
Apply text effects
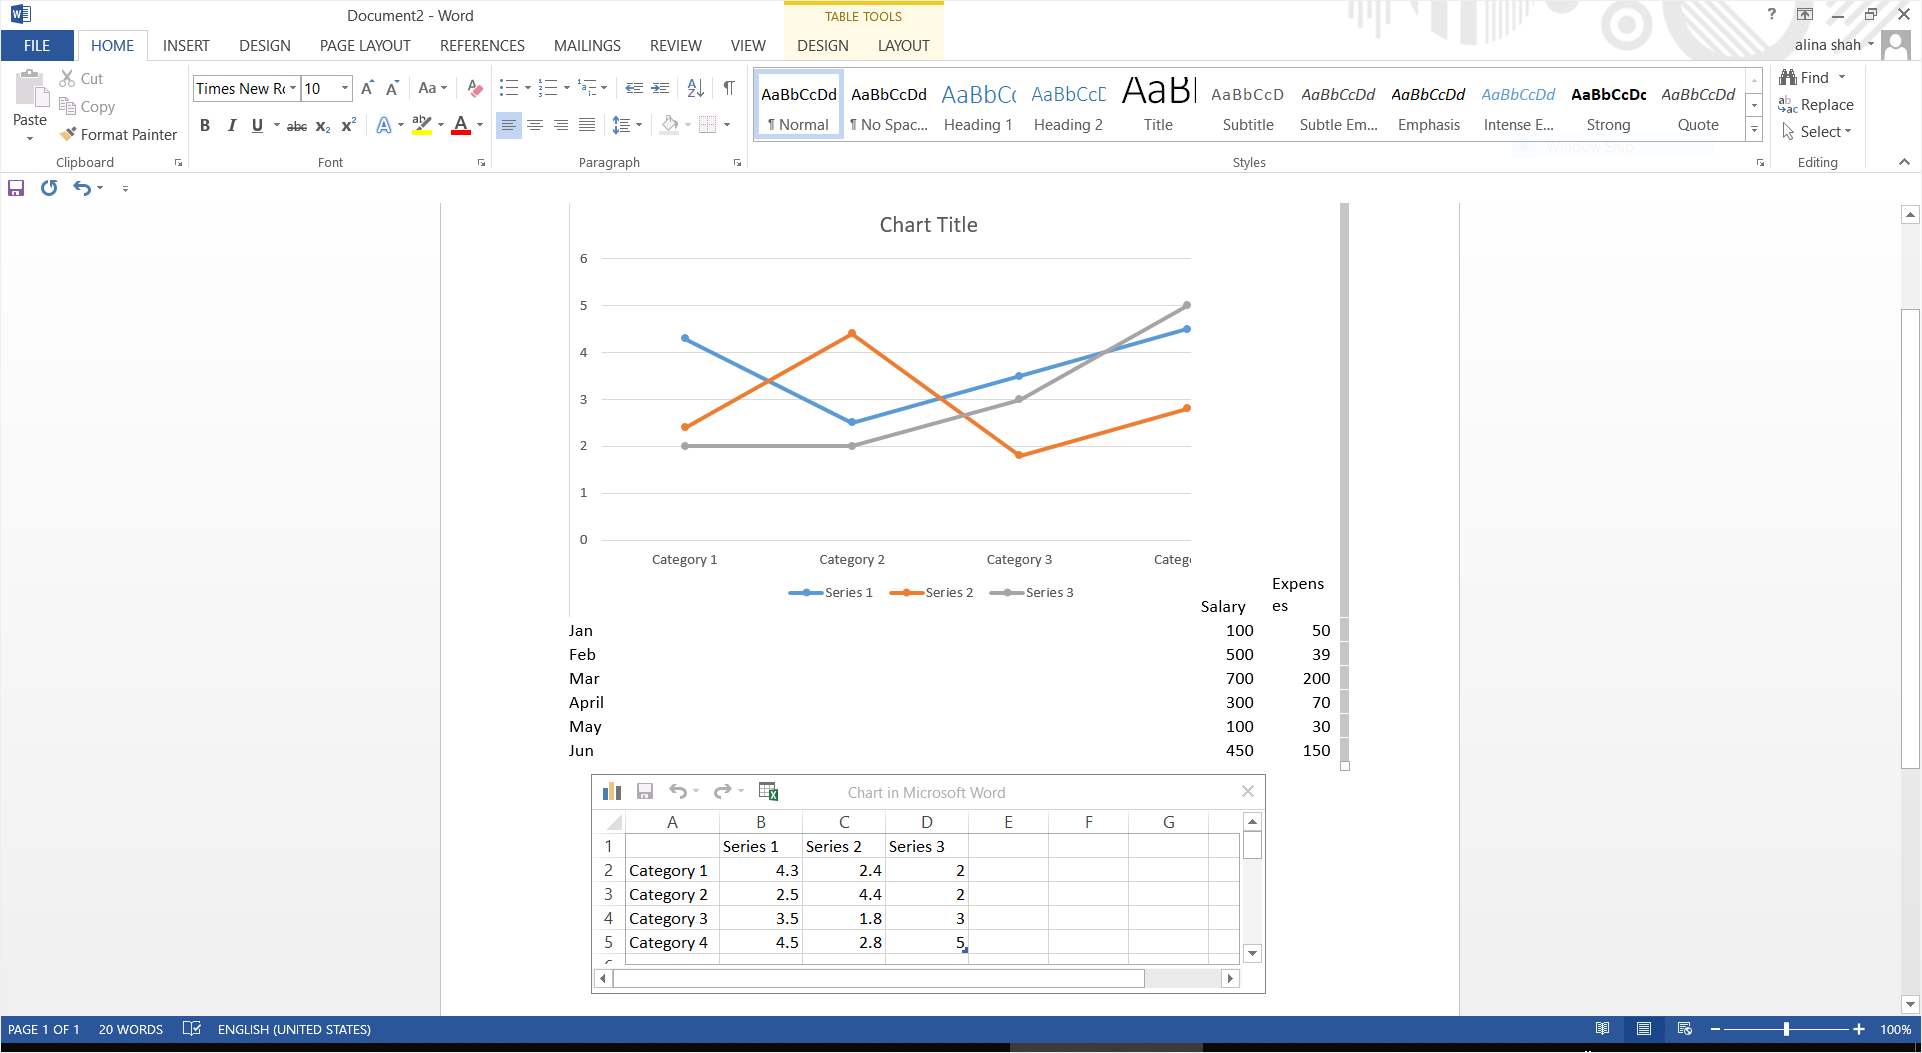coord(383,126)
